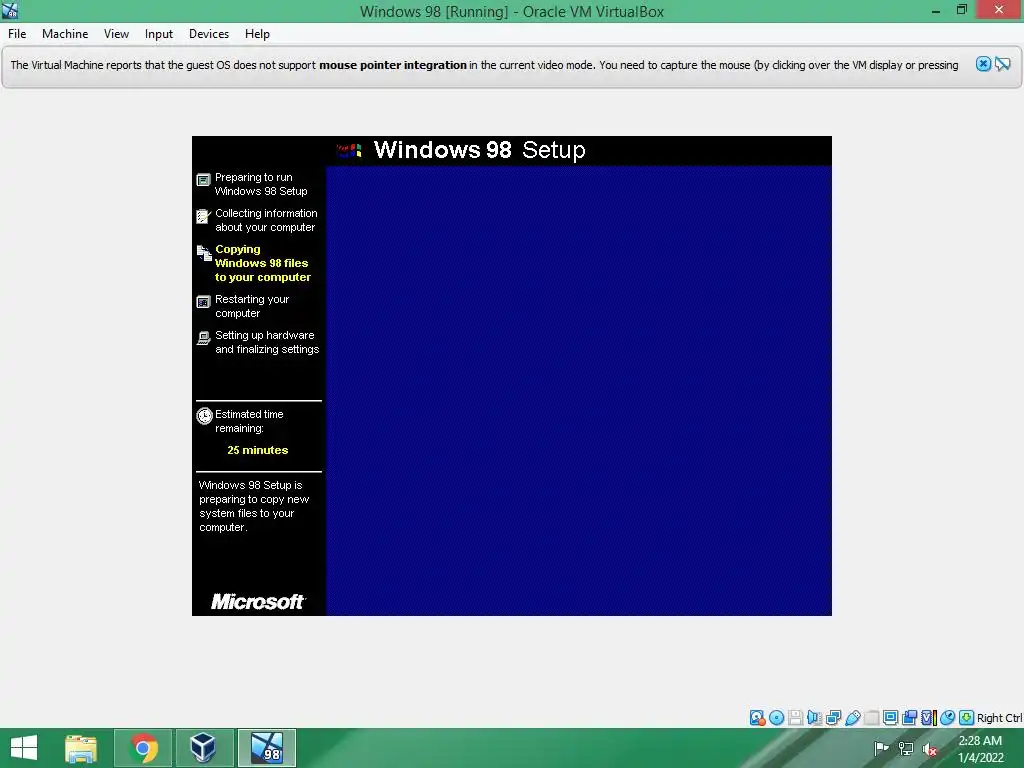Open the File menu

pos(17,34)
